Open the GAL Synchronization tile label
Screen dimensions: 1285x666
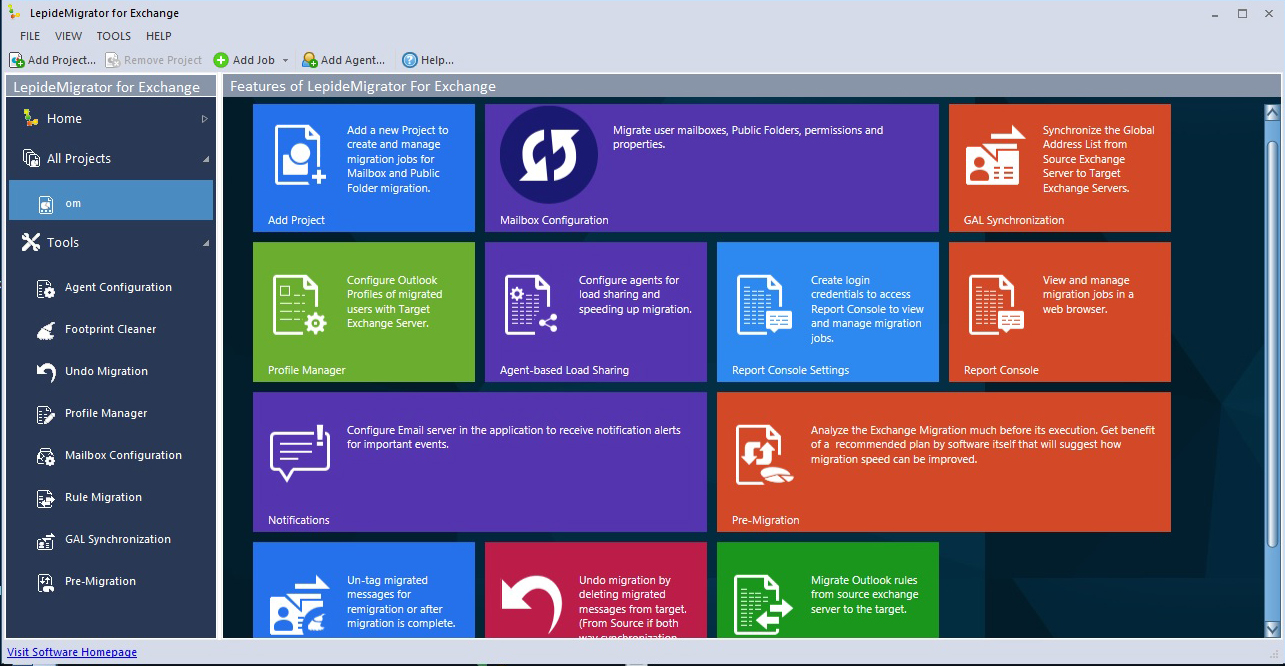[x=1014, y=220]
